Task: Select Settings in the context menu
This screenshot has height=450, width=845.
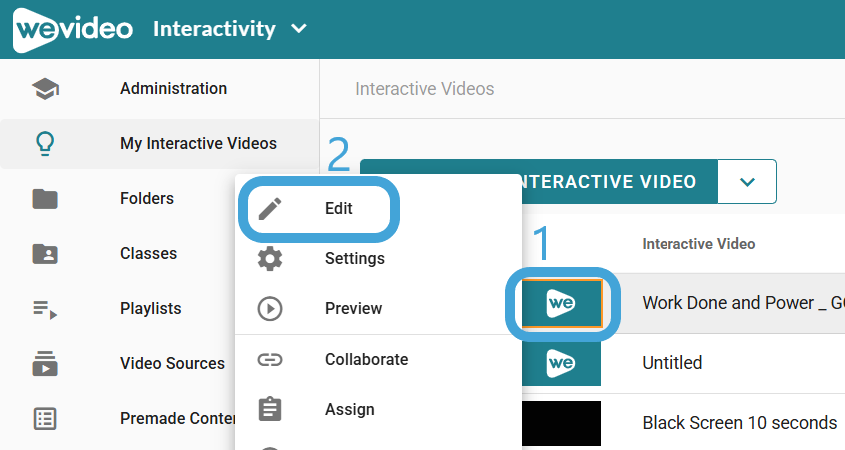Action: tap(354, 259)
